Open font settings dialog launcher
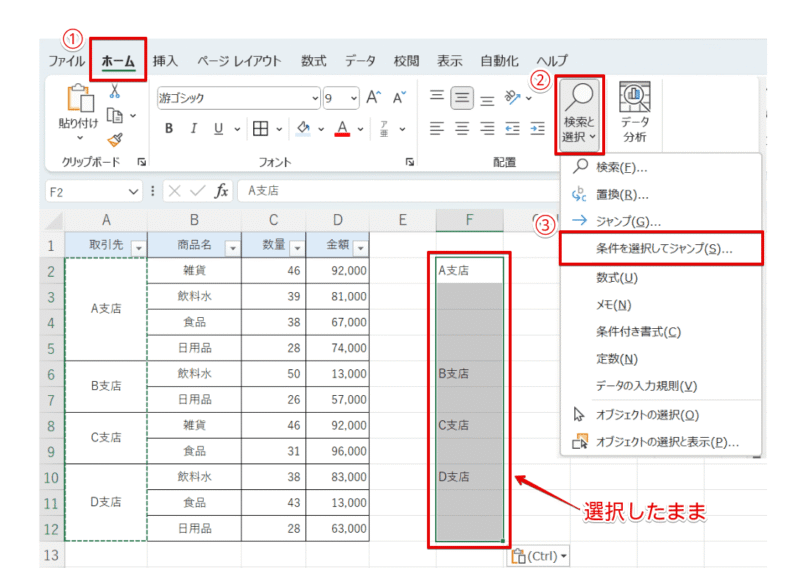812x568 pixels. pyautogui.click(x=410, y=162)
